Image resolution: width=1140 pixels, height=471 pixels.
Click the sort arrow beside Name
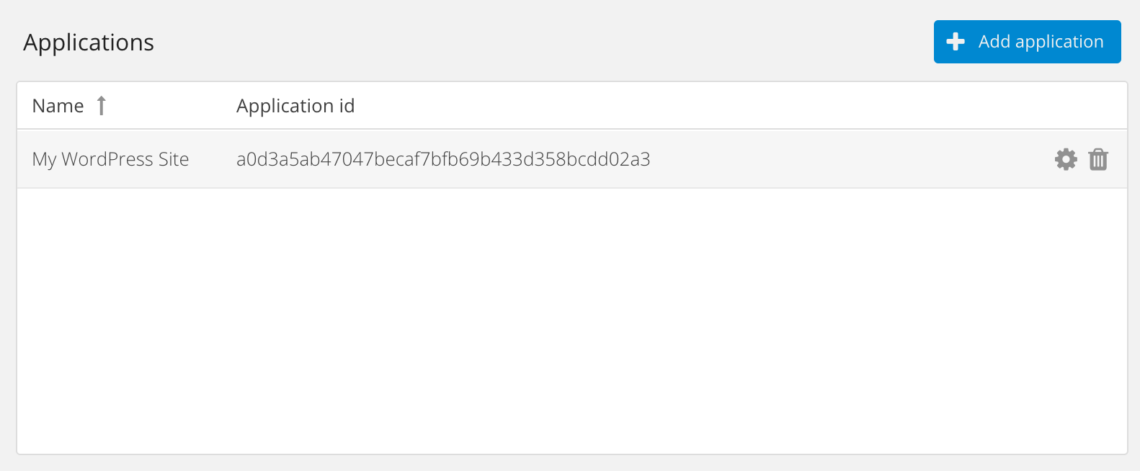click(x=101, y=106)
